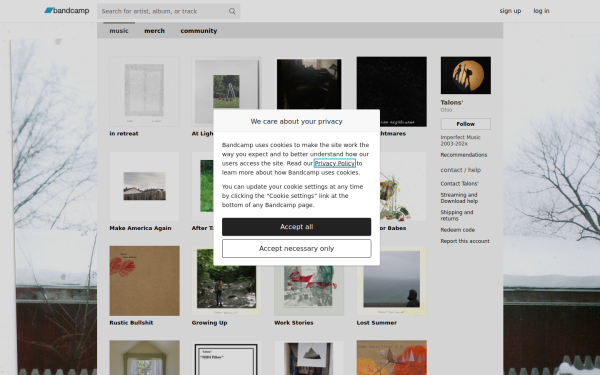Open the At Light album cover in the top row
600x375 pixels.
coord(227,83)
